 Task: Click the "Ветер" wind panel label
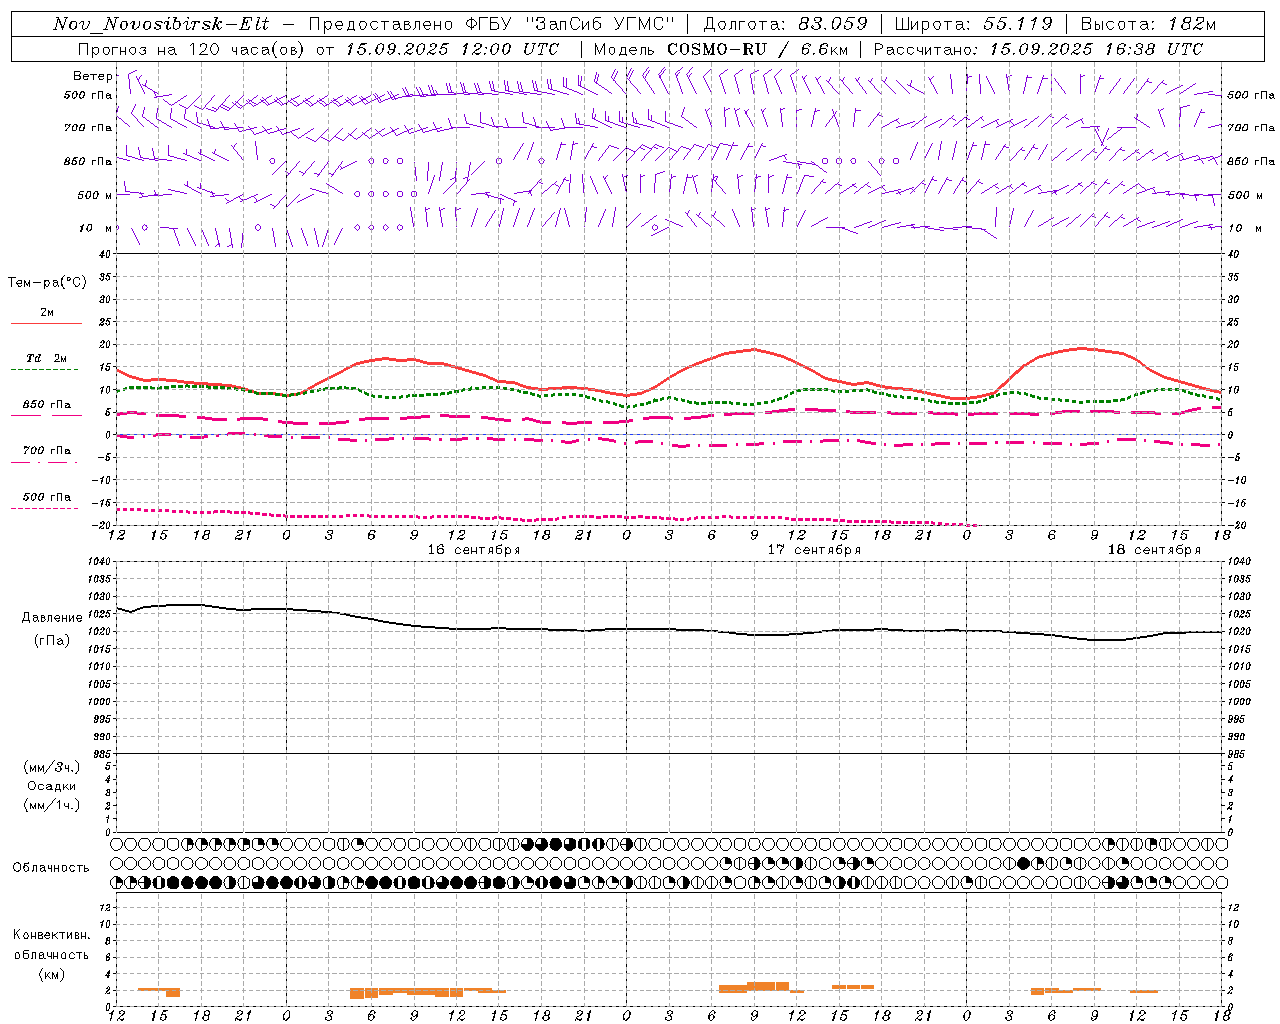[x=93, y=76]
